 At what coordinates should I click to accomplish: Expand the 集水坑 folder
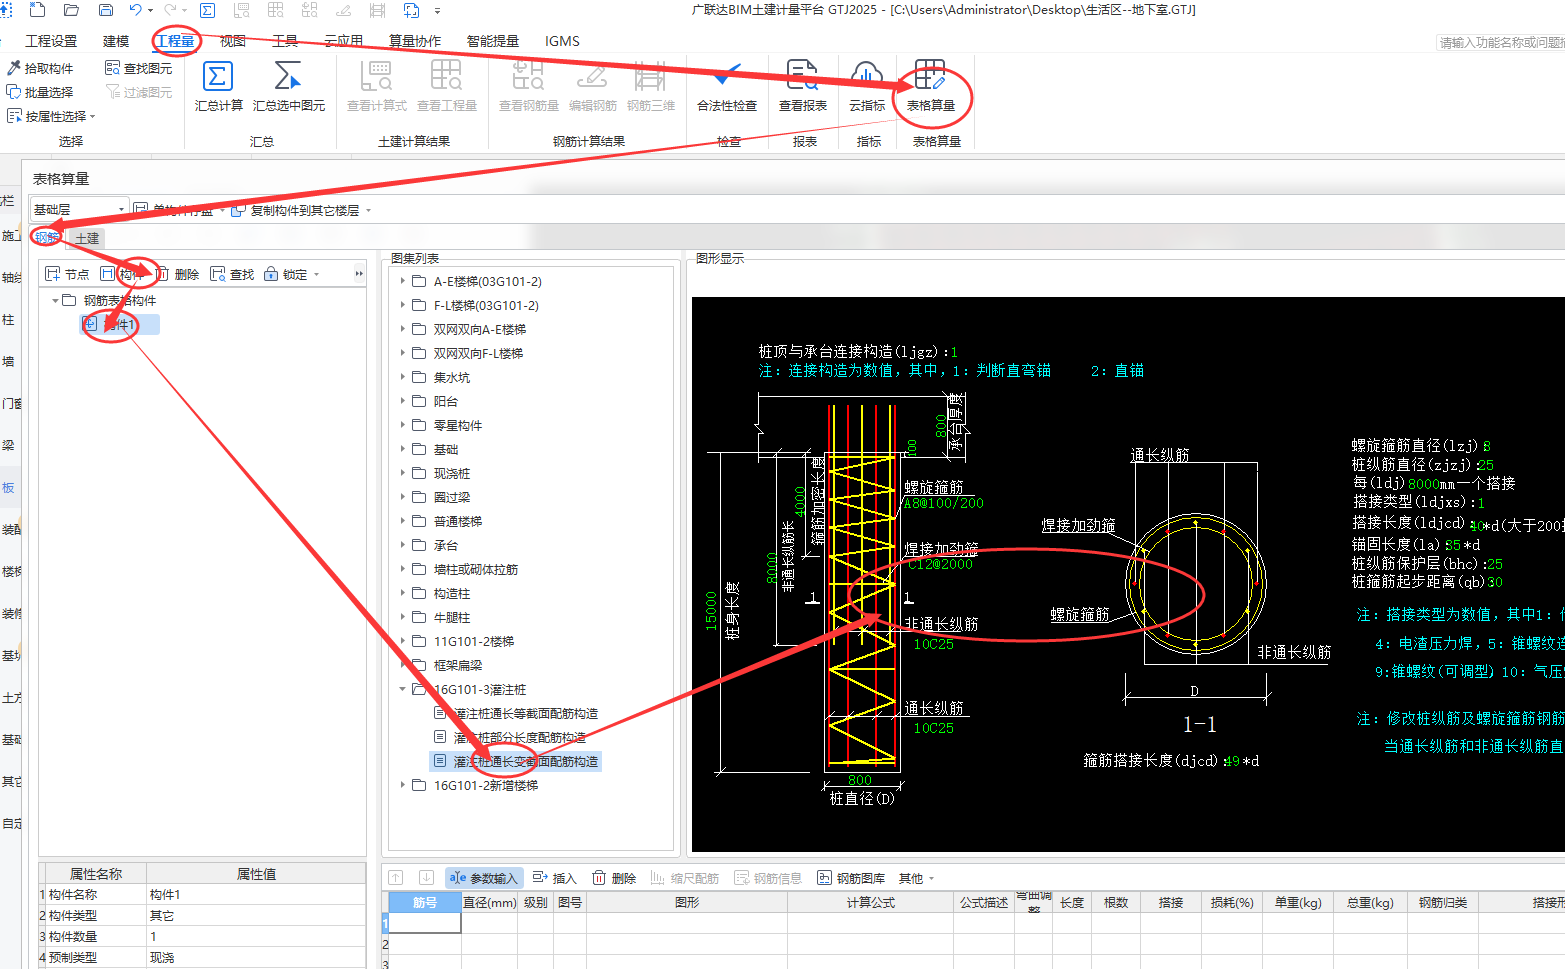pyautogui.click(x=403, y=377)
